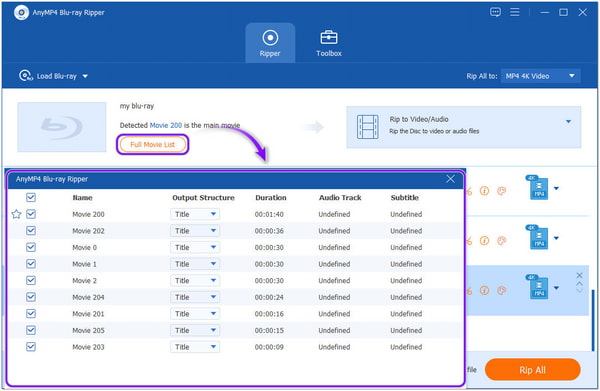Click the 00:01:40 duration value

click(x=269, y=214)
